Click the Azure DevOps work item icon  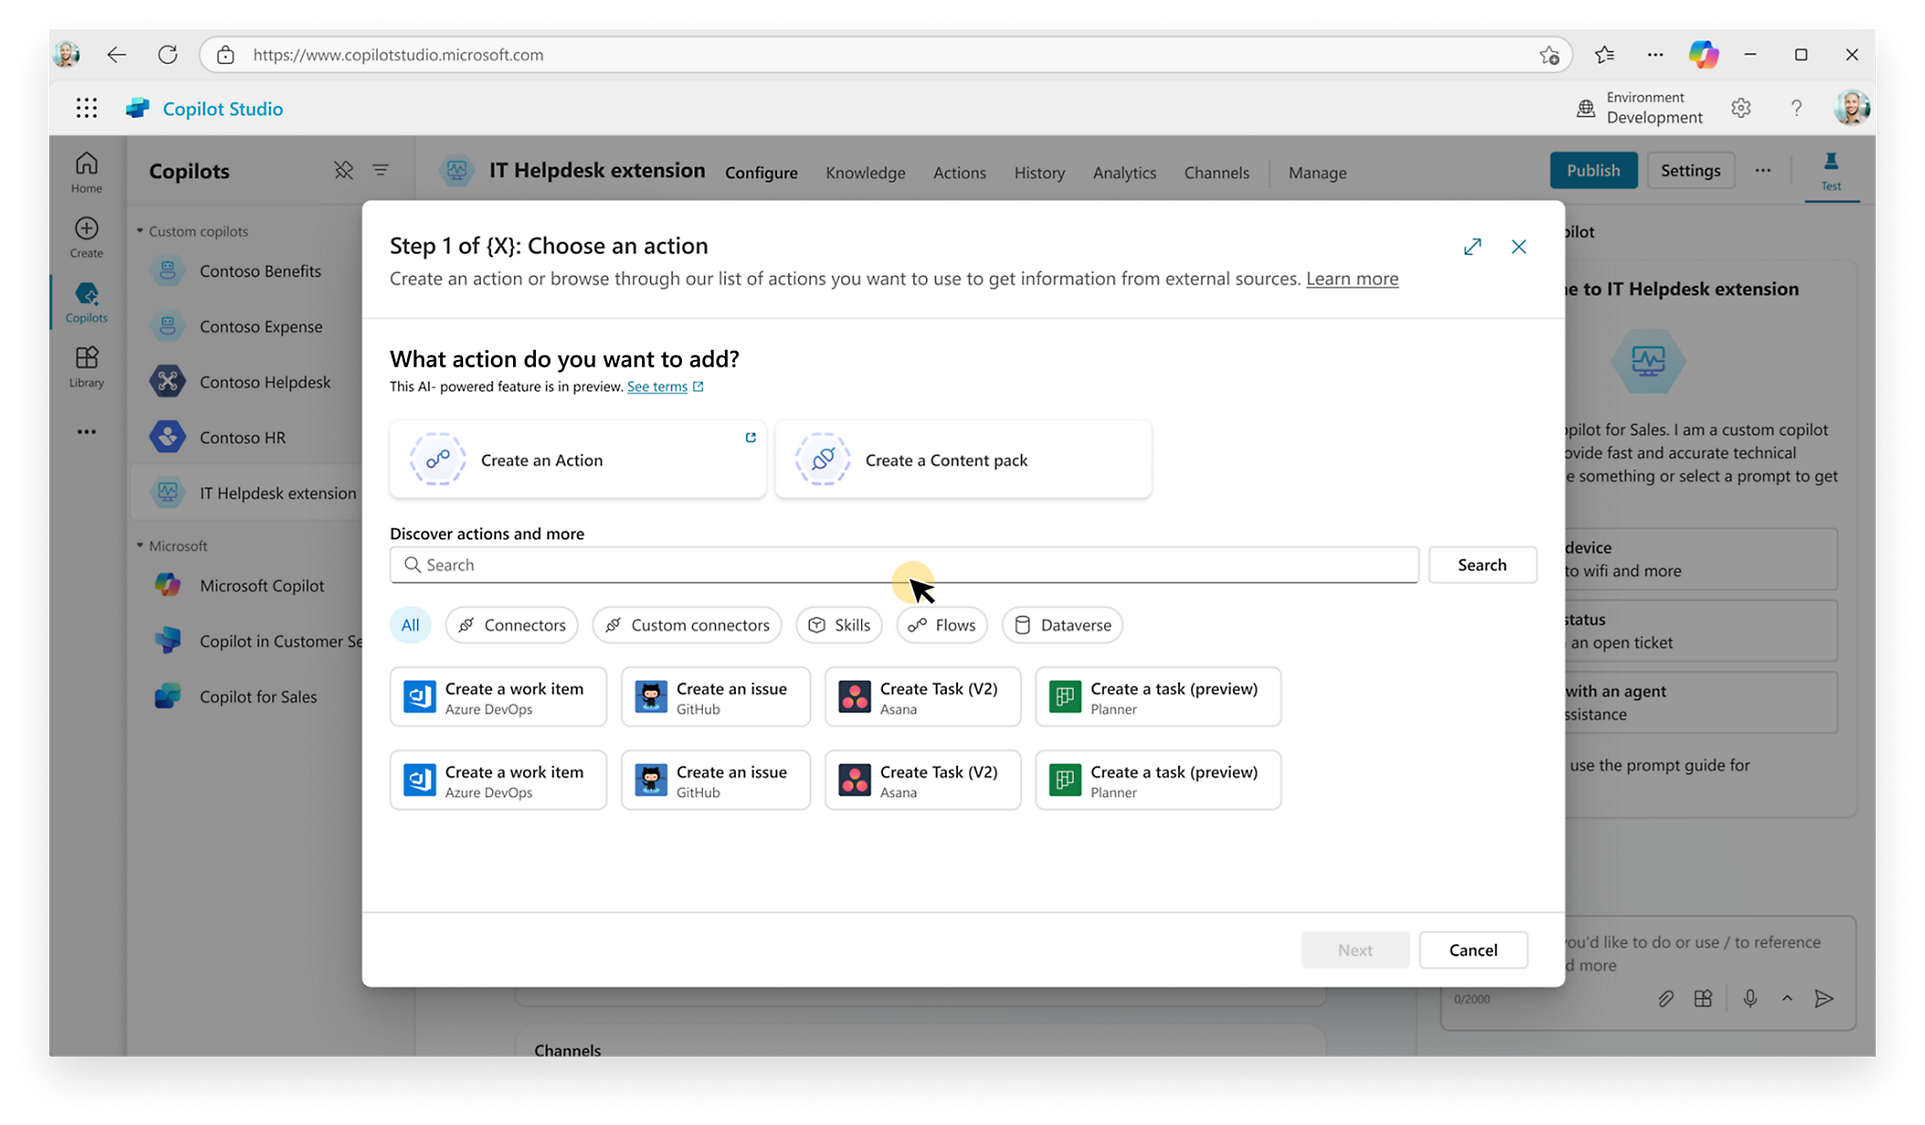[419, 695]
